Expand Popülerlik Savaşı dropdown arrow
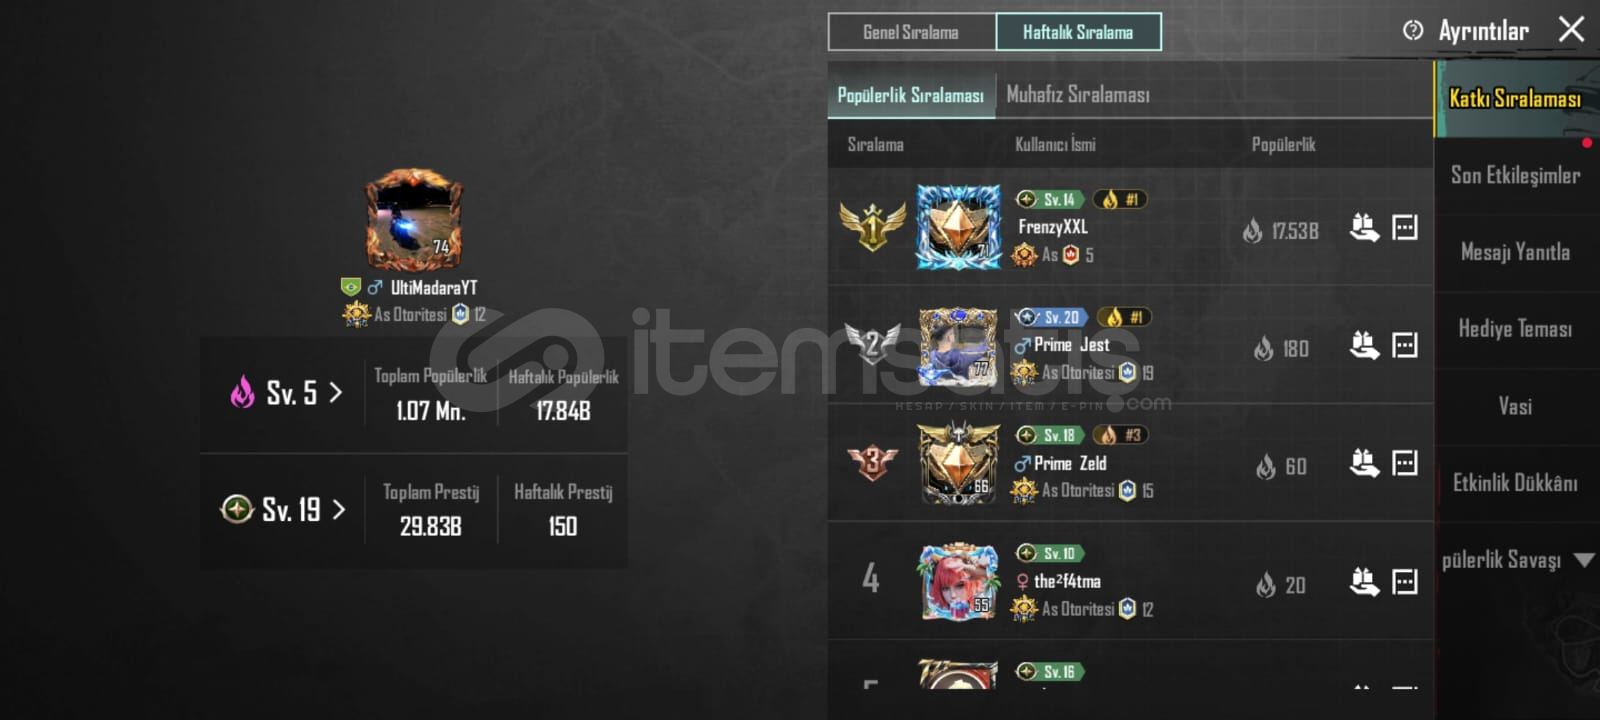 click(x=1584, y=560)
